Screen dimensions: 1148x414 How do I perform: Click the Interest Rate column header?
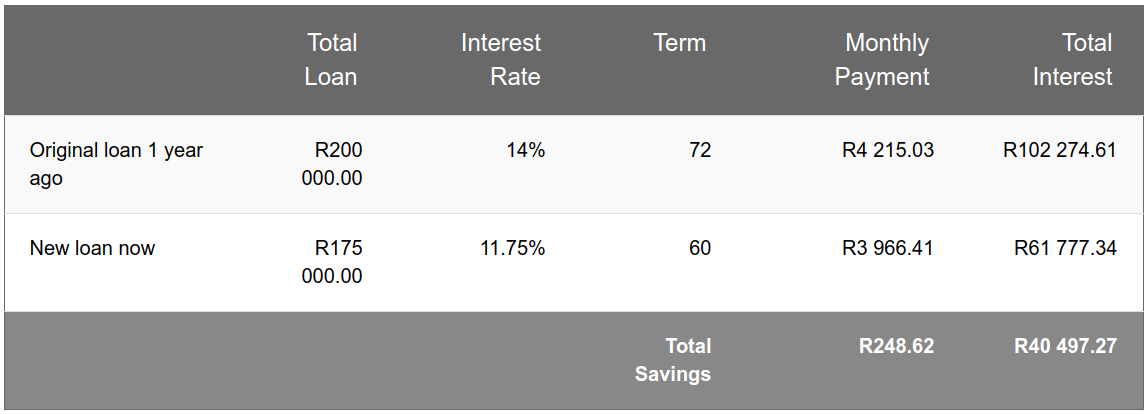[501, 59]
